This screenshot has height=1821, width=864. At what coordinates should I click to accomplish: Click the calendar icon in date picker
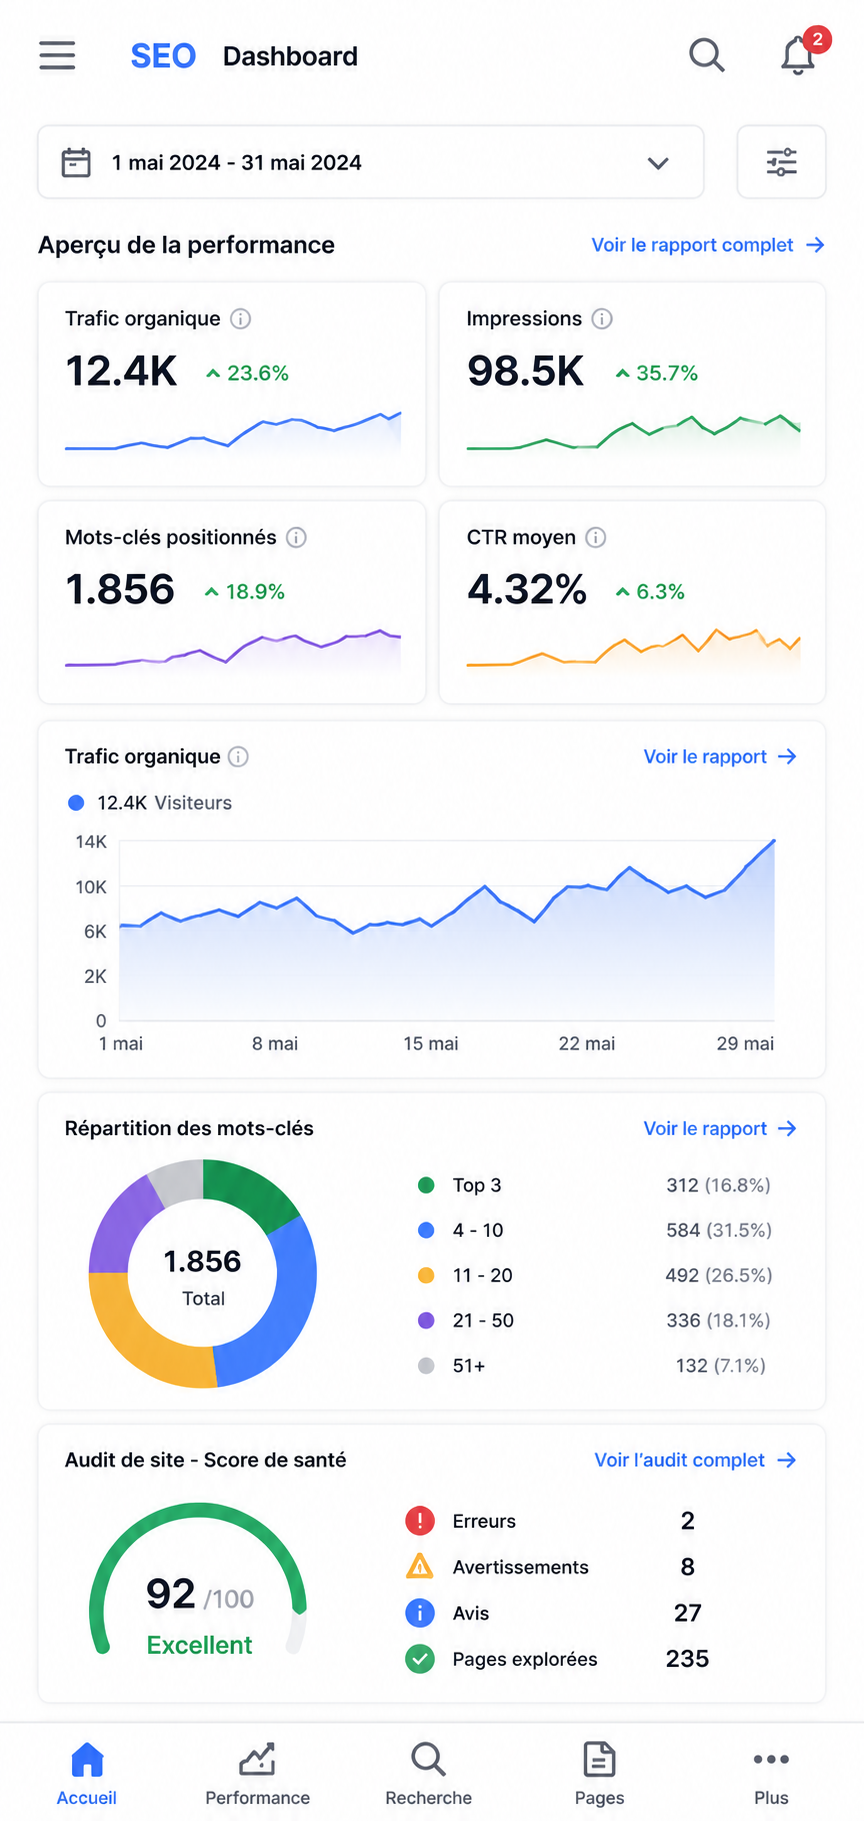tap(76, 162)
